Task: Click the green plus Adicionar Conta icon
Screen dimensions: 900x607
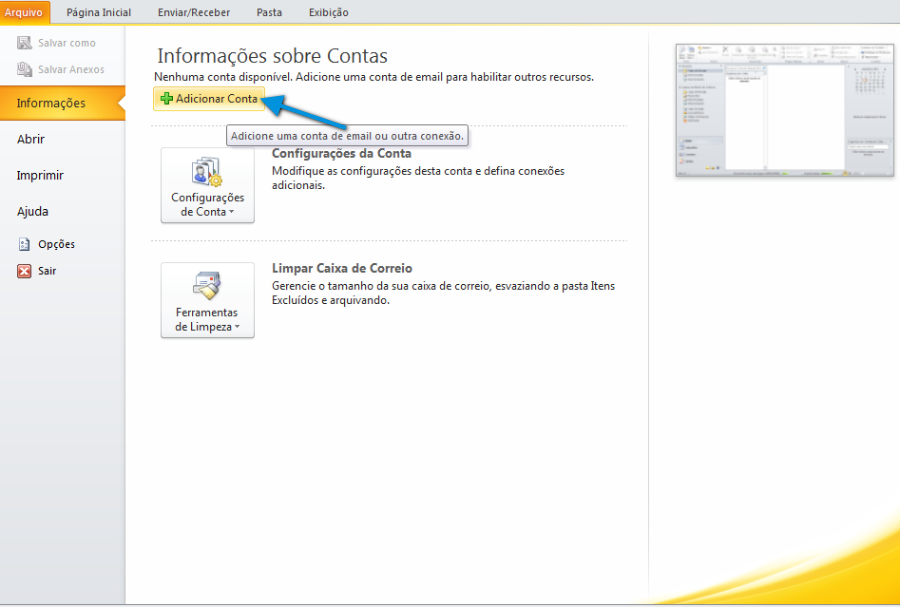Action: 166,99
